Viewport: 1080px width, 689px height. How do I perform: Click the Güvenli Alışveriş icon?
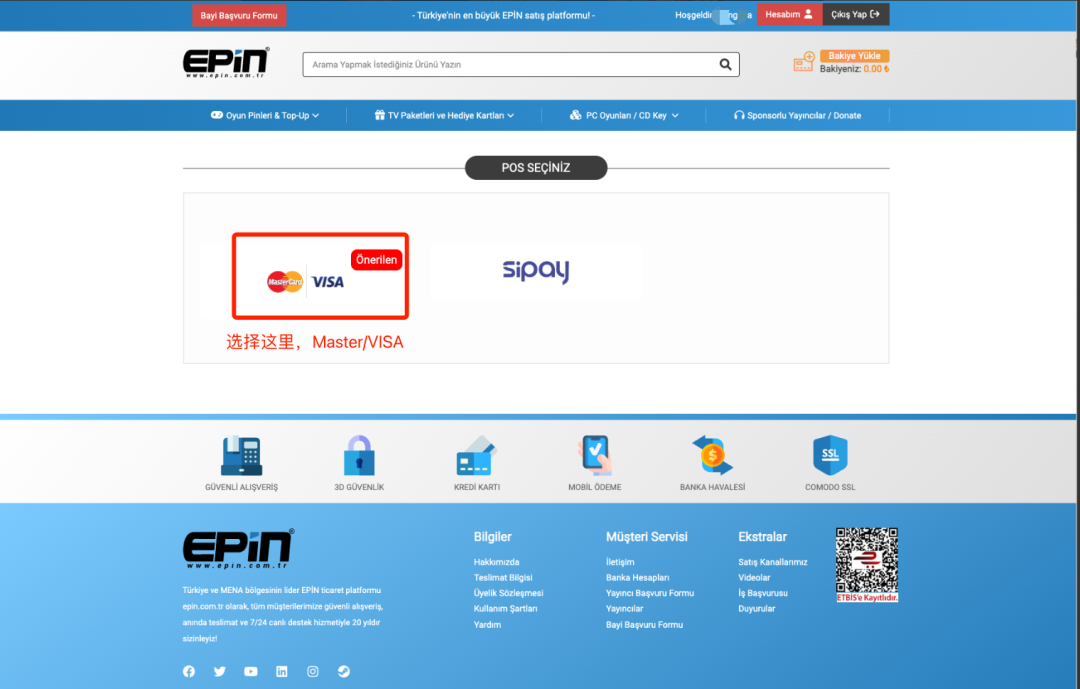tap(241, 456)
